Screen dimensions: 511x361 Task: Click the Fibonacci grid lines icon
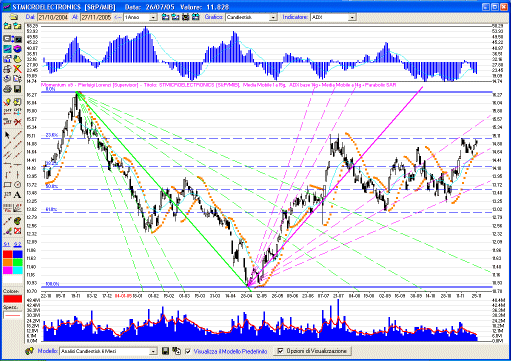(7, 208)
